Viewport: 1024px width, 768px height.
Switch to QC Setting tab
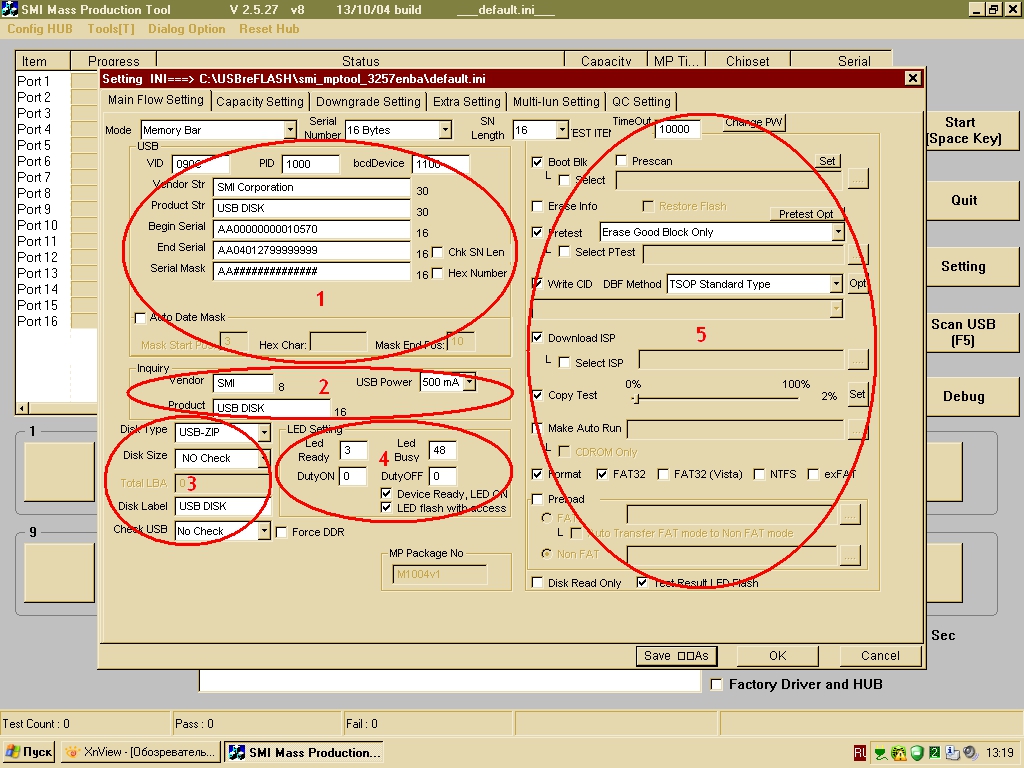point(641,101)
